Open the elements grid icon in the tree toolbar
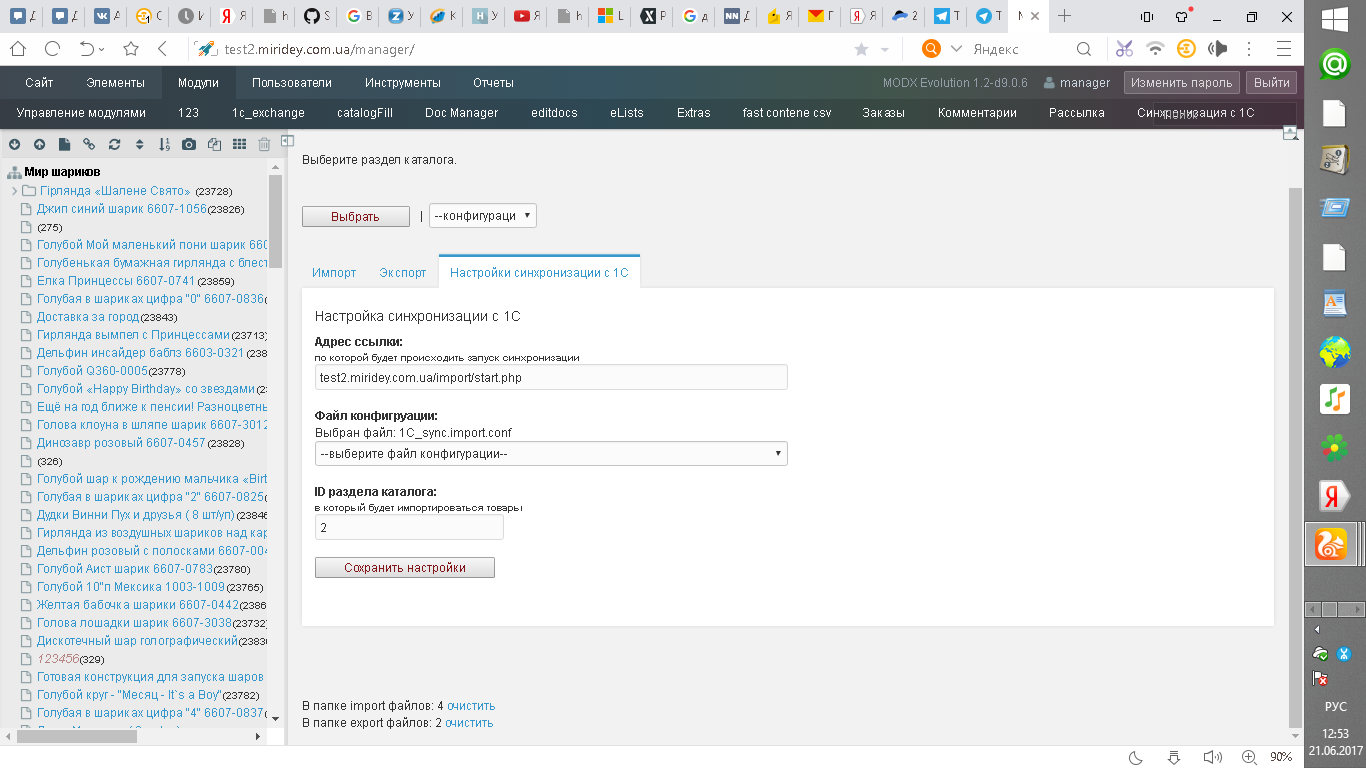This screenshot has height=768, width=1366. point(239,145)
